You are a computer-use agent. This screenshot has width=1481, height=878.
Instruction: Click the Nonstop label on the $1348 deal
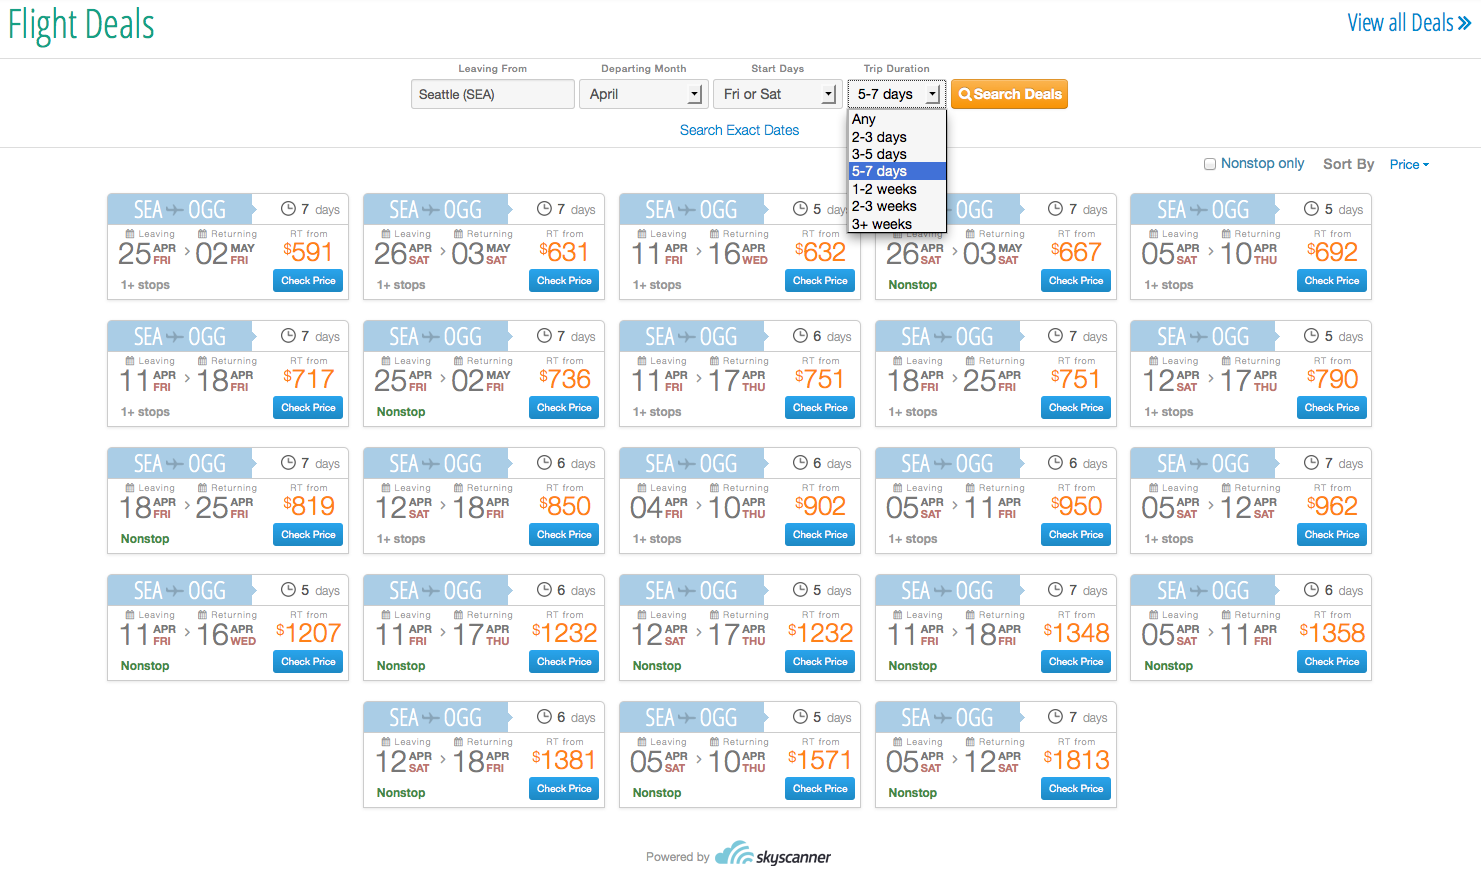(912, 666)
